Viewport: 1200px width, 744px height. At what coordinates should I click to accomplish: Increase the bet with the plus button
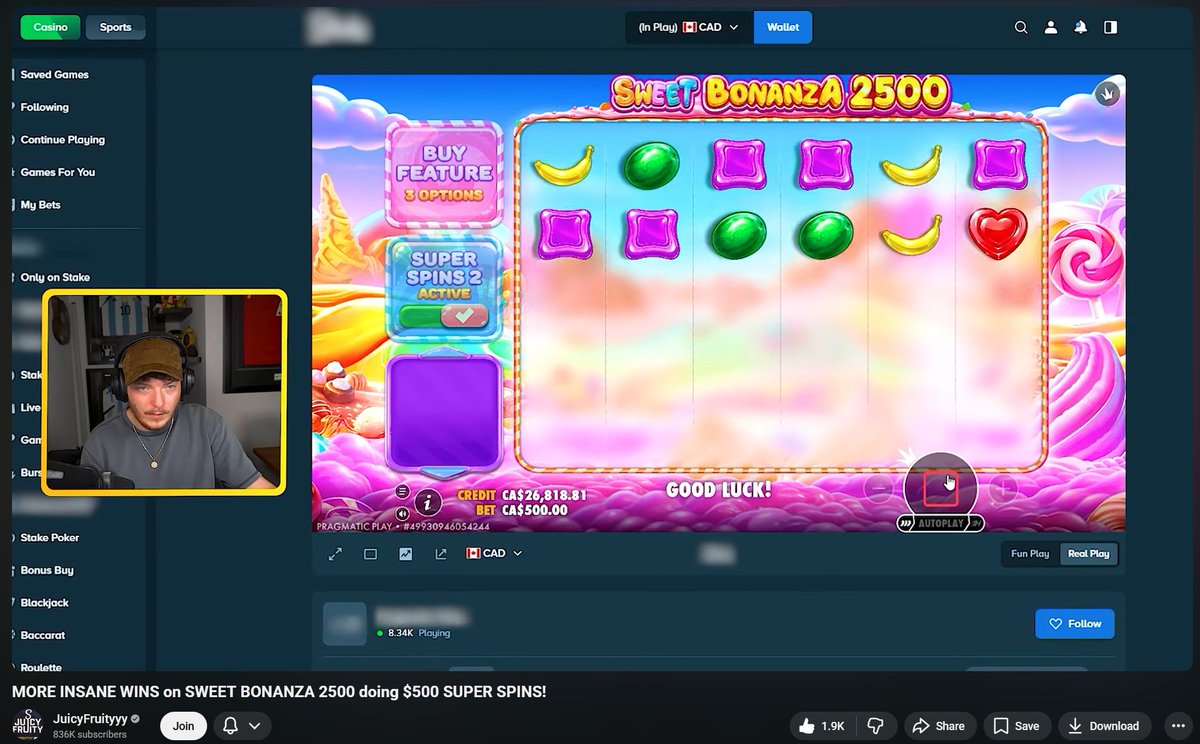pyautogui.click(x=1003, y=488)
